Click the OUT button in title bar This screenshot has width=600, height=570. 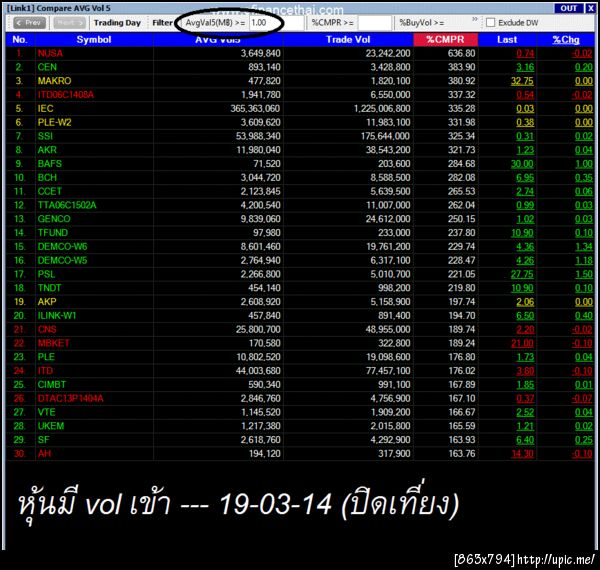pos(569,8)
